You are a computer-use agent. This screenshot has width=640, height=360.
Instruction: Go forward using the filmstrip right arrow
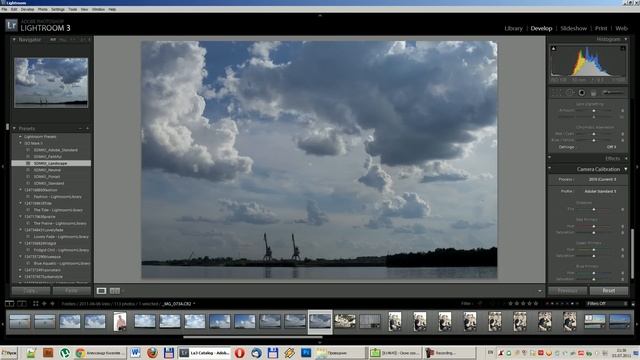click(x=52, y=303)
